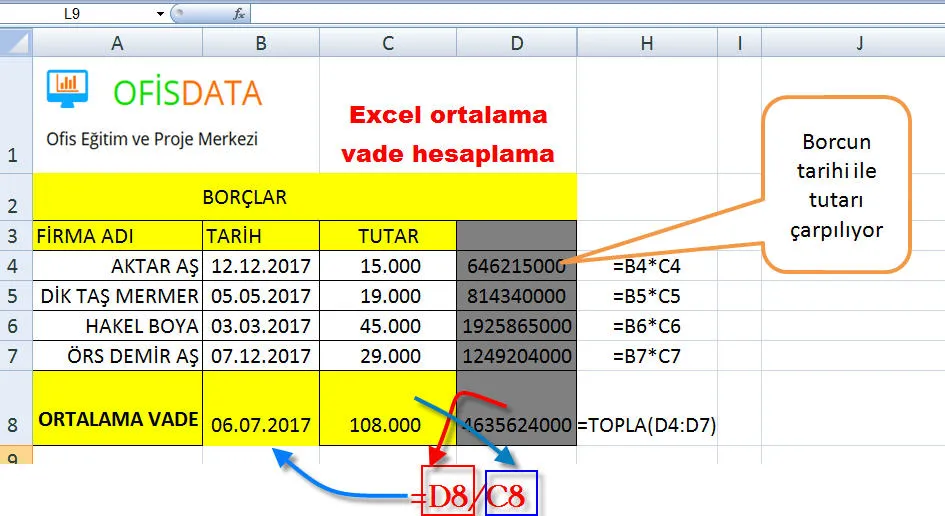Open the Name Box dropdown arrow
Image resolution: width=945 pixels, height=516 pixels.
coord(160,14)
